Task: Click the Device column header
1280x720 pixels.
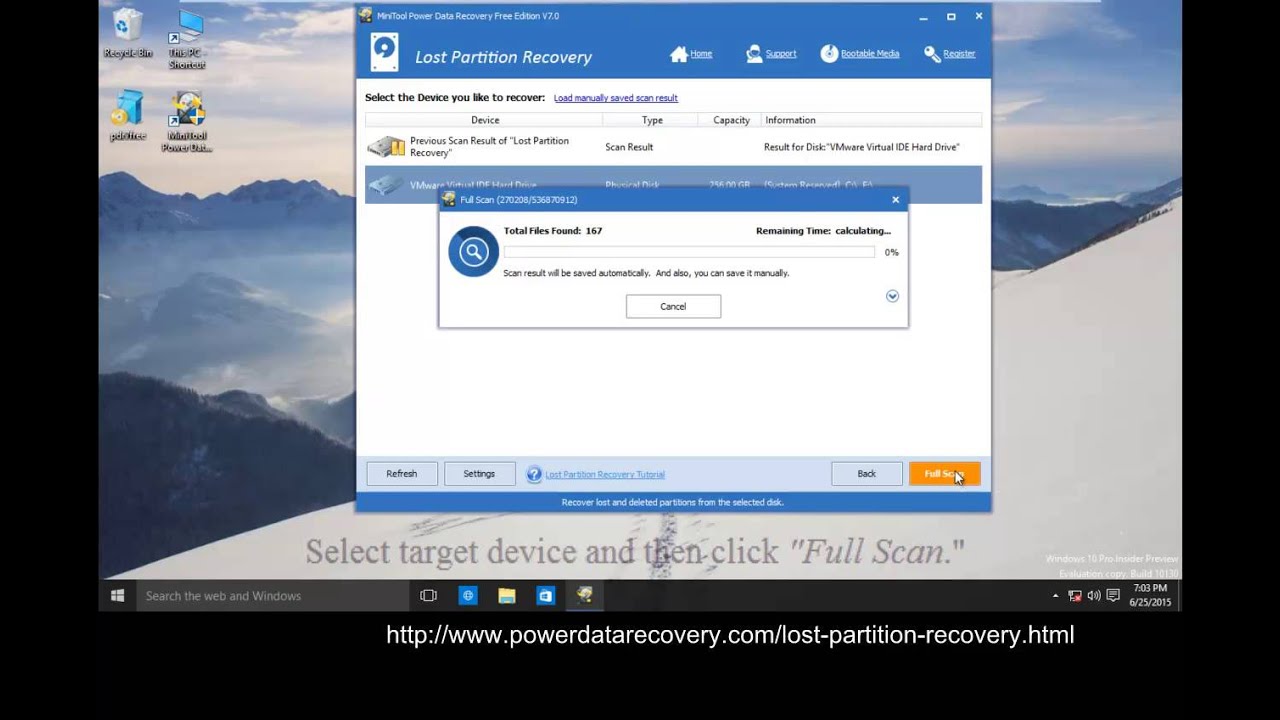Action: point(484,120)
